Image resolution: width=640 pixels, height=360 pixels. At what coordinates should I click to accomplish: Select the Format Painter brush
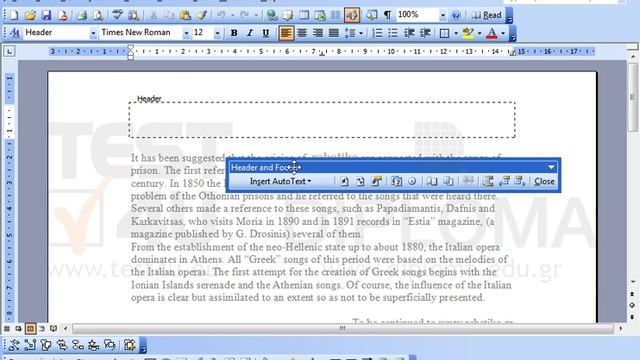[x=201, y=16]
